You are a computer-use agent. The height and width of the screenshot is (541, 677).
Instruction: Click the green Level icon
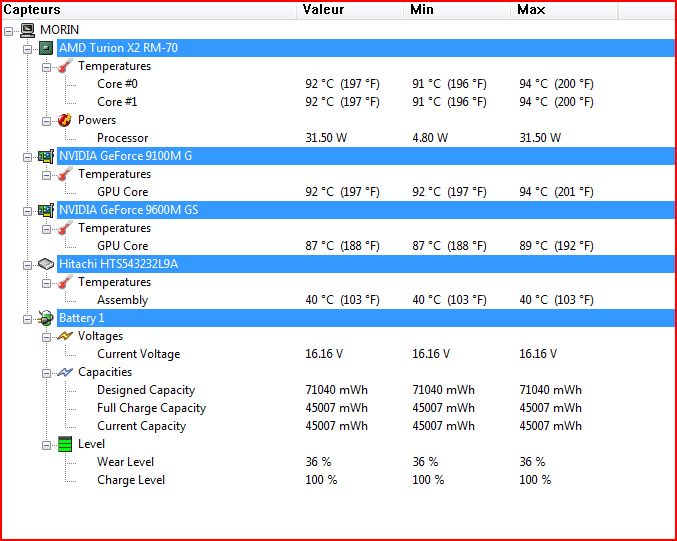coord(65,444)
